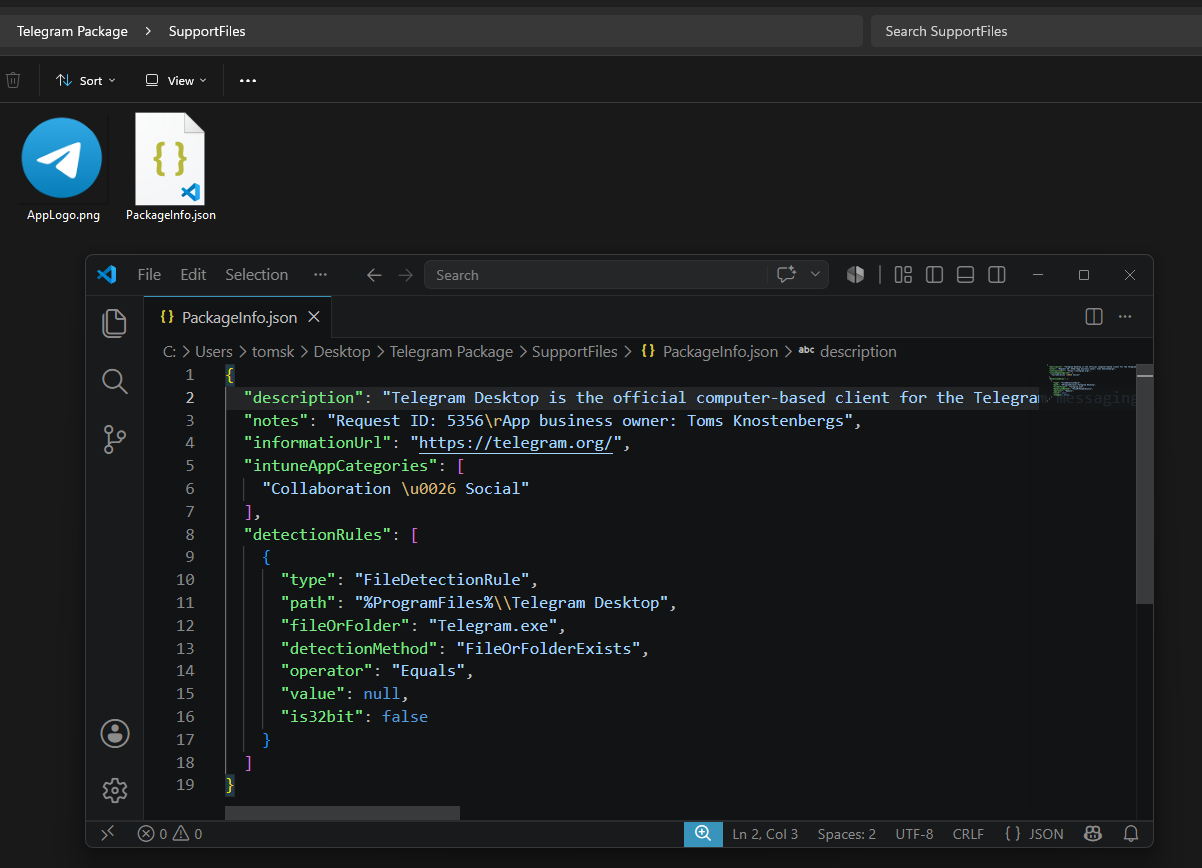Click the VS Code logo in title bar
Screen dimensions: 1202x868
(x=107, y=274)
